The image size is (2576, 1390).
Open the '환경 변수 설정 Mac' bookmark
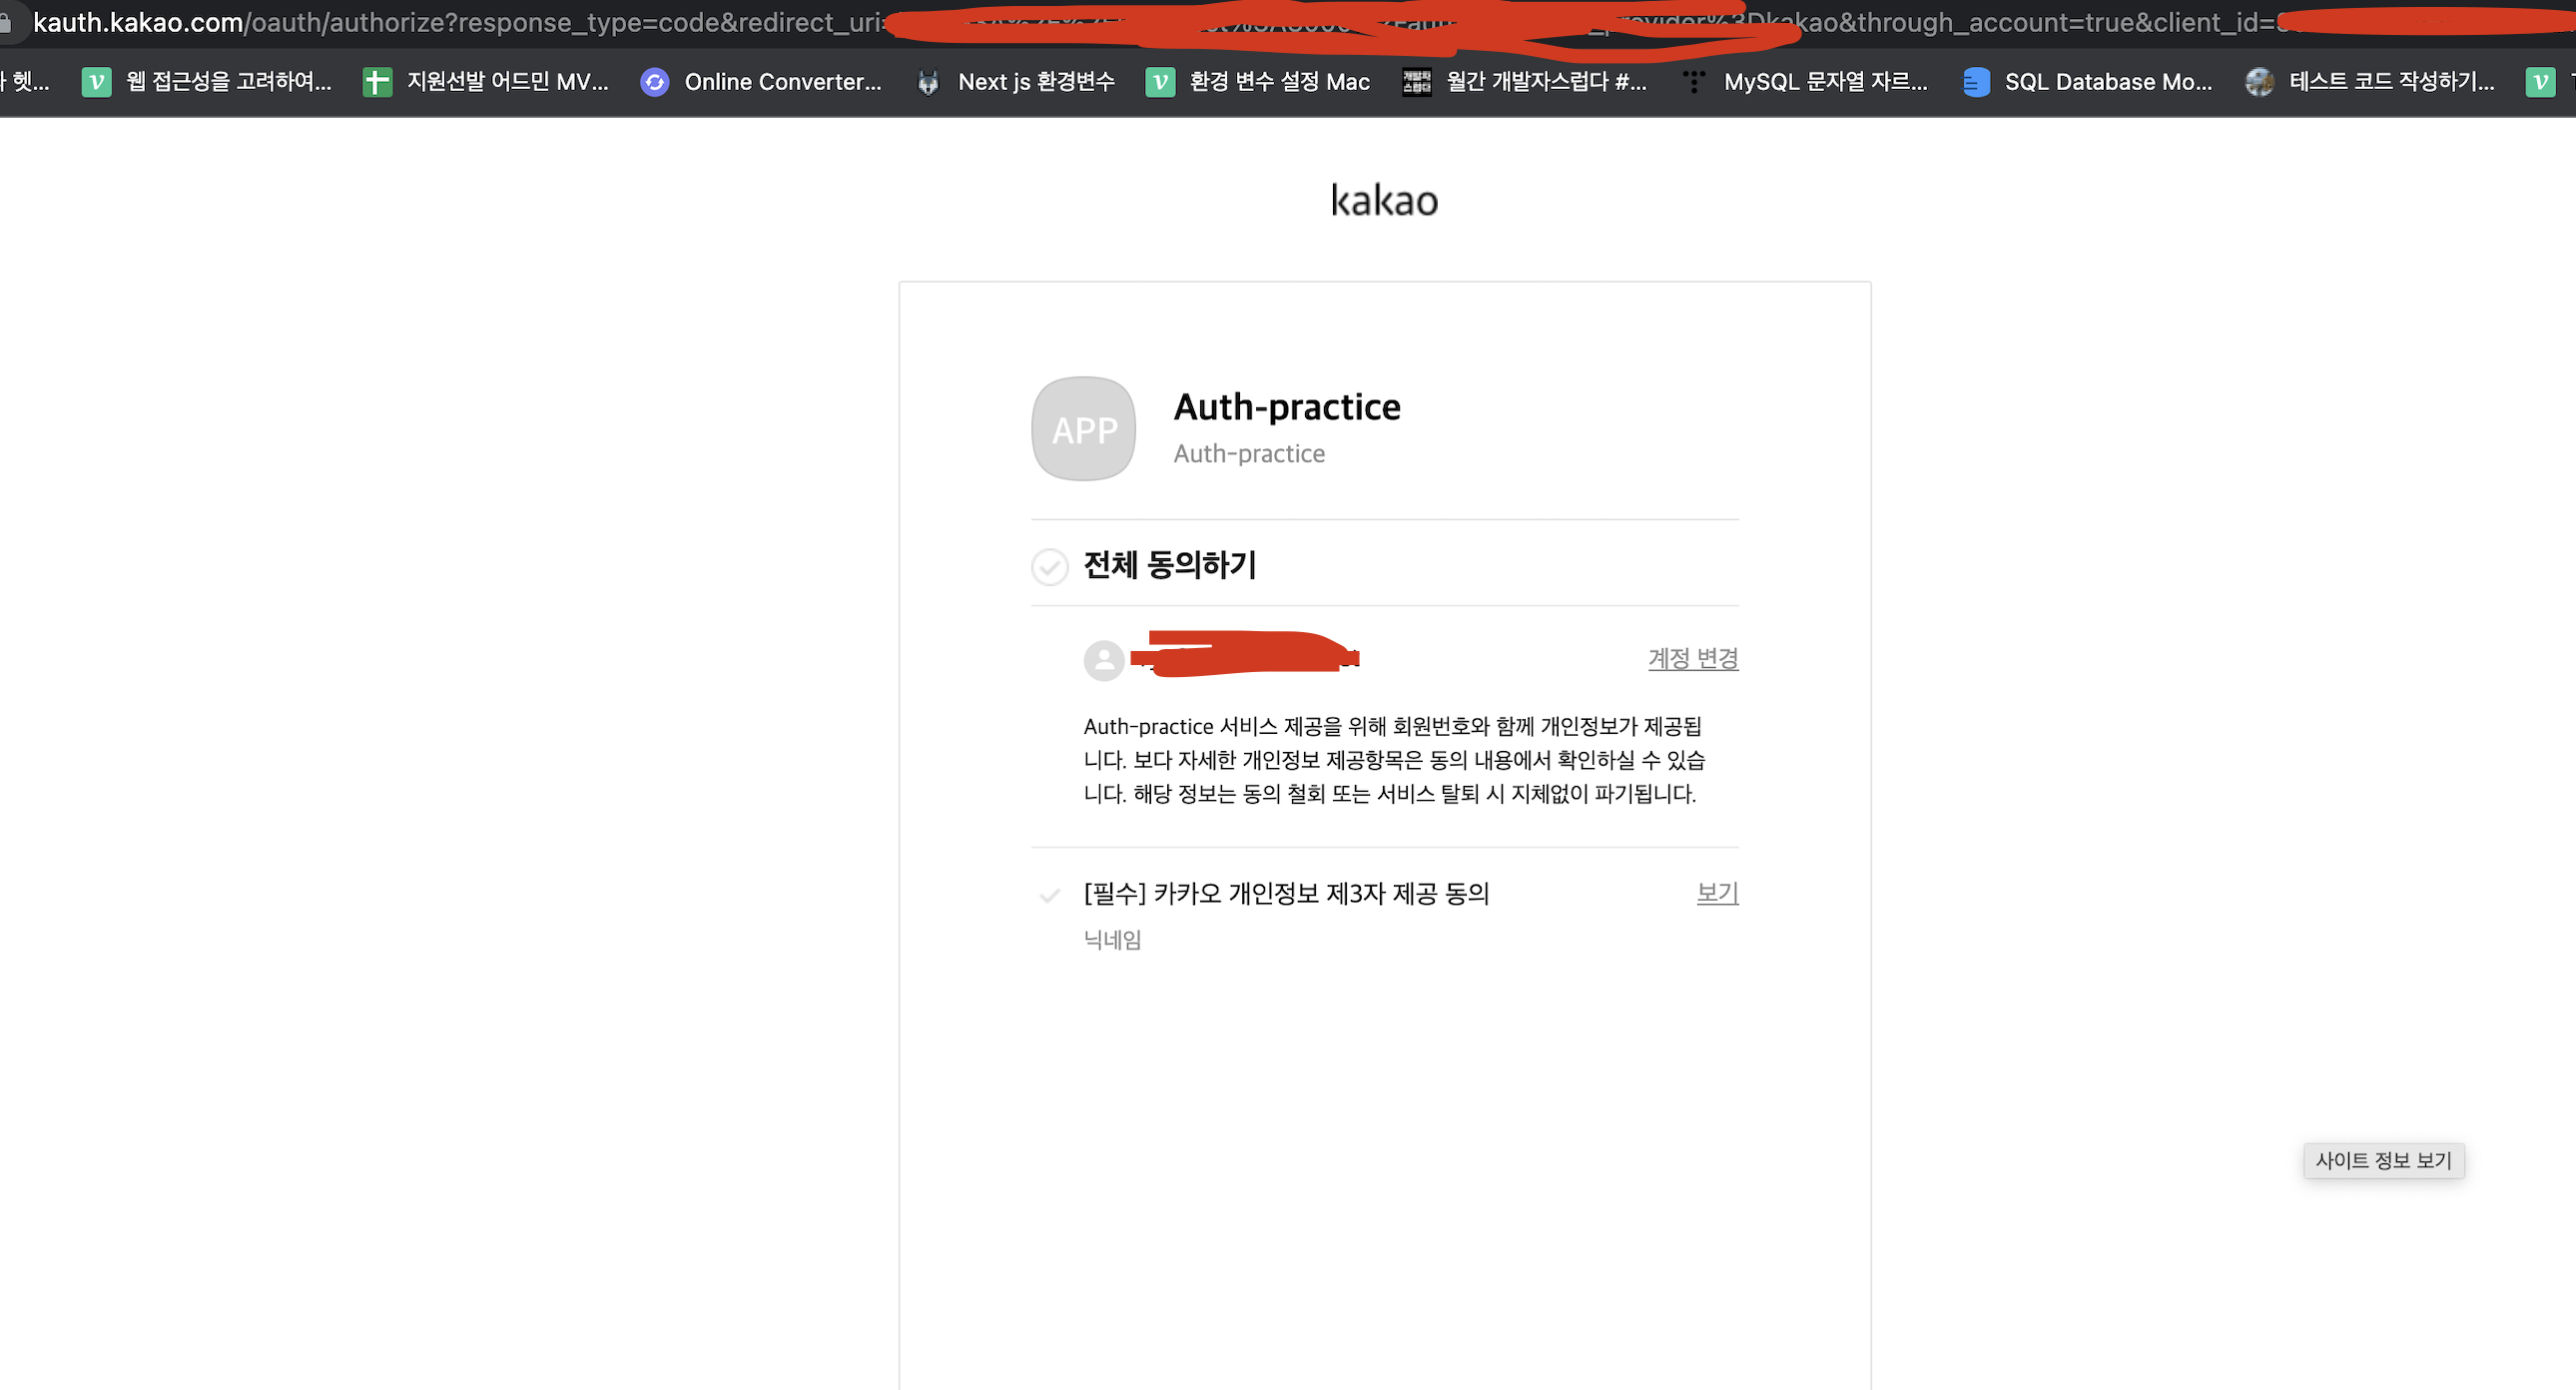tap(1257, 82)
